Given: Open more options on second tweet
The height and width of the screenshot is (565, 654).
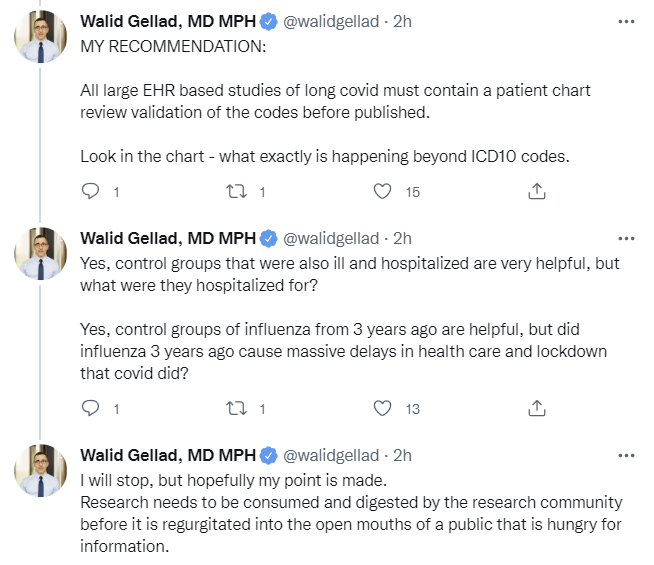Looking at the screenshot, I should [x=626, y=238].
